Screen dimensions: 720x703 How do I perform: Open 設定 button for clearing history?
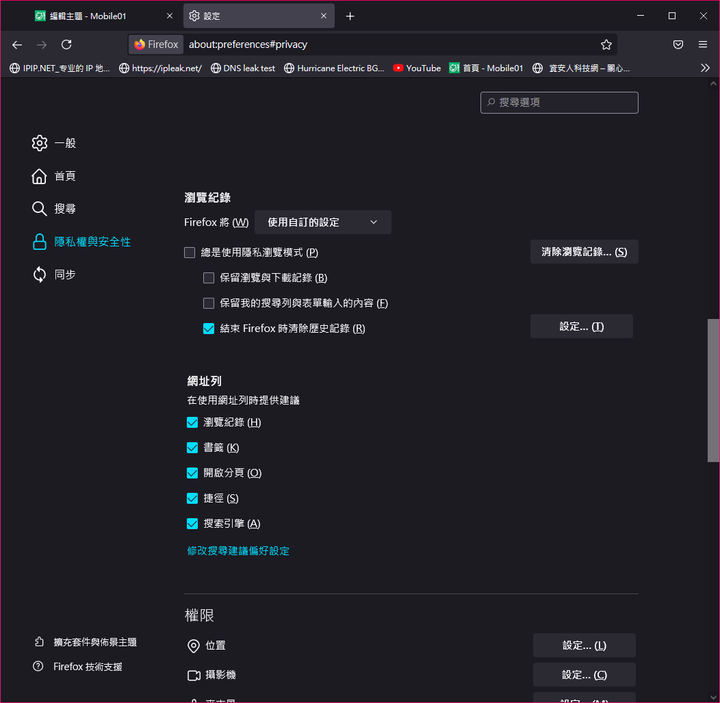click(x=581, y=326)
